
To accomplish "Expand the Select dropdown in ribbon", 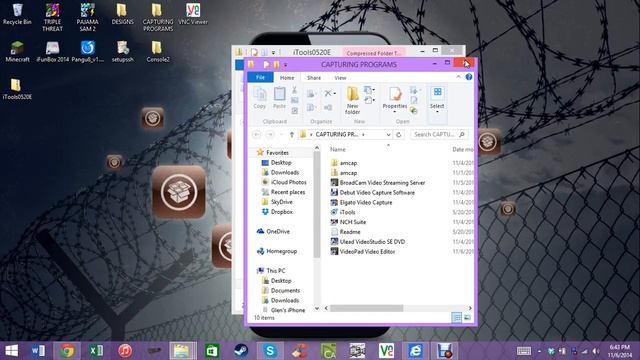I will tap(437, 112).
